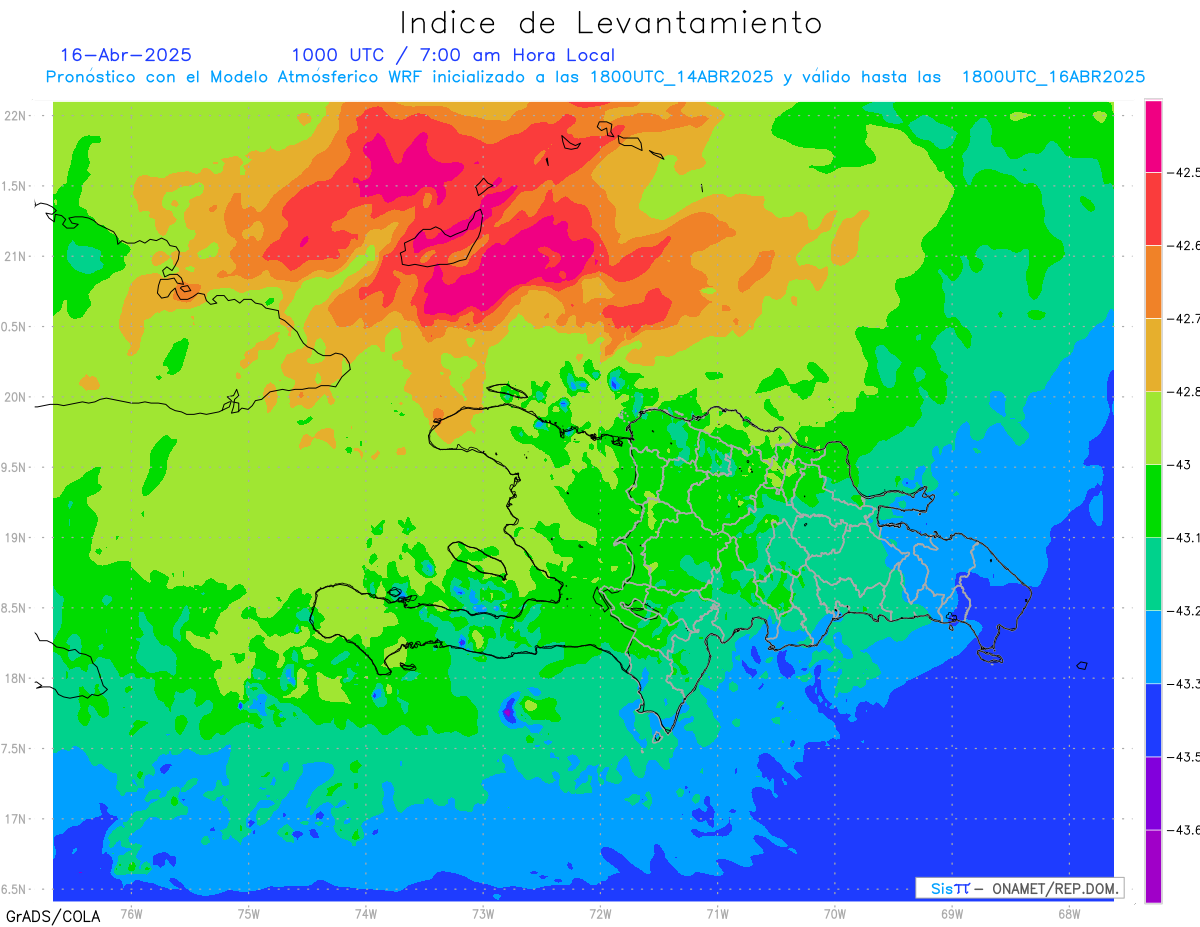Click the colorbar value '-42.7'
The width and height of the screenshot is (1200, 927).
[x=1186, y=318]
